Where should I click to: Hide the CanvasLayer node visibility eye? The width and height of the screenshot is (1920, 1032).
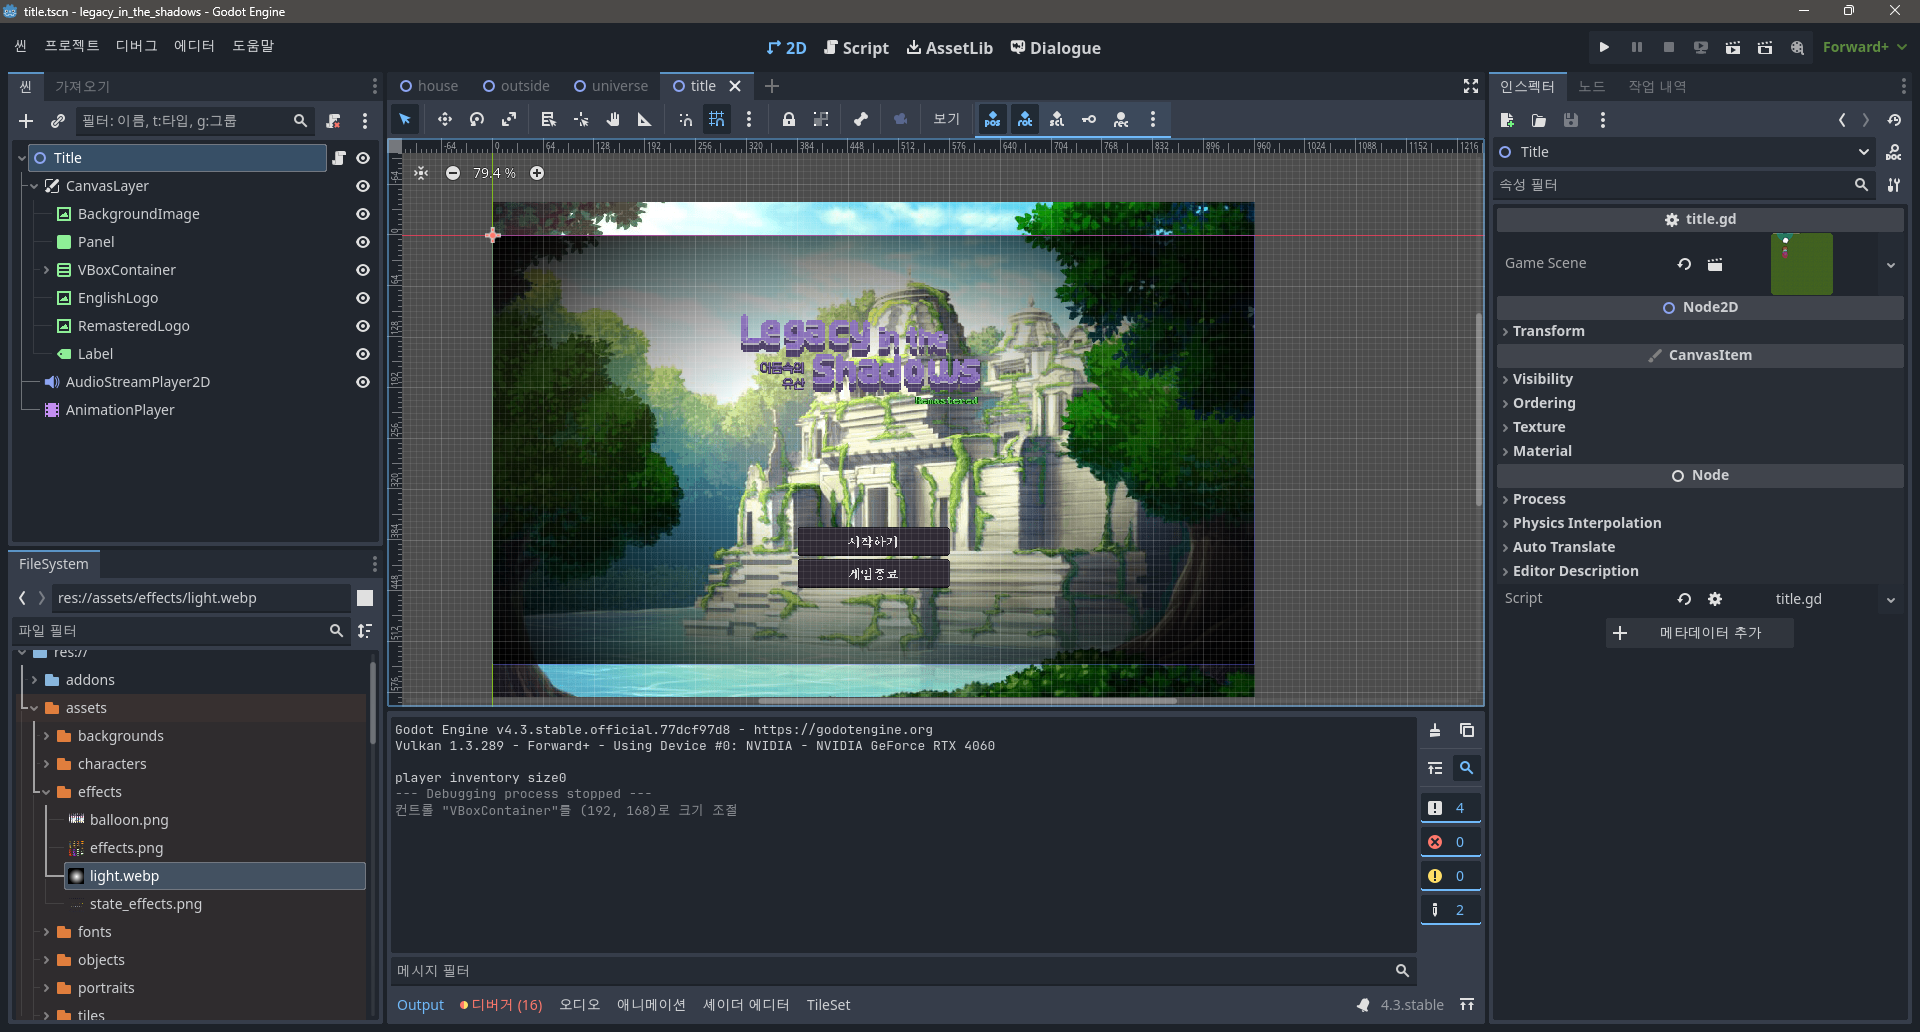coord(363,186)
